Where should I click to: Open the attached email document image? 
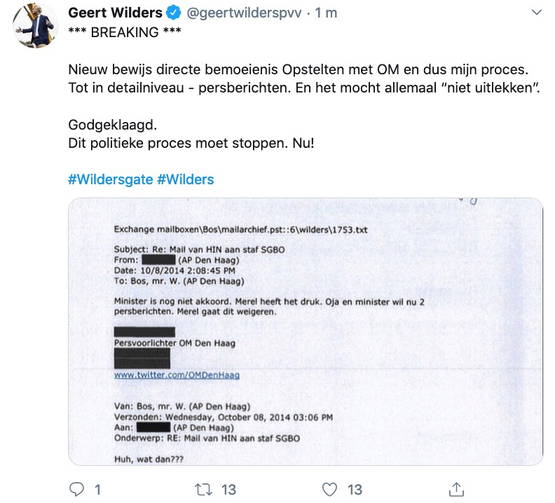[305, 331]
